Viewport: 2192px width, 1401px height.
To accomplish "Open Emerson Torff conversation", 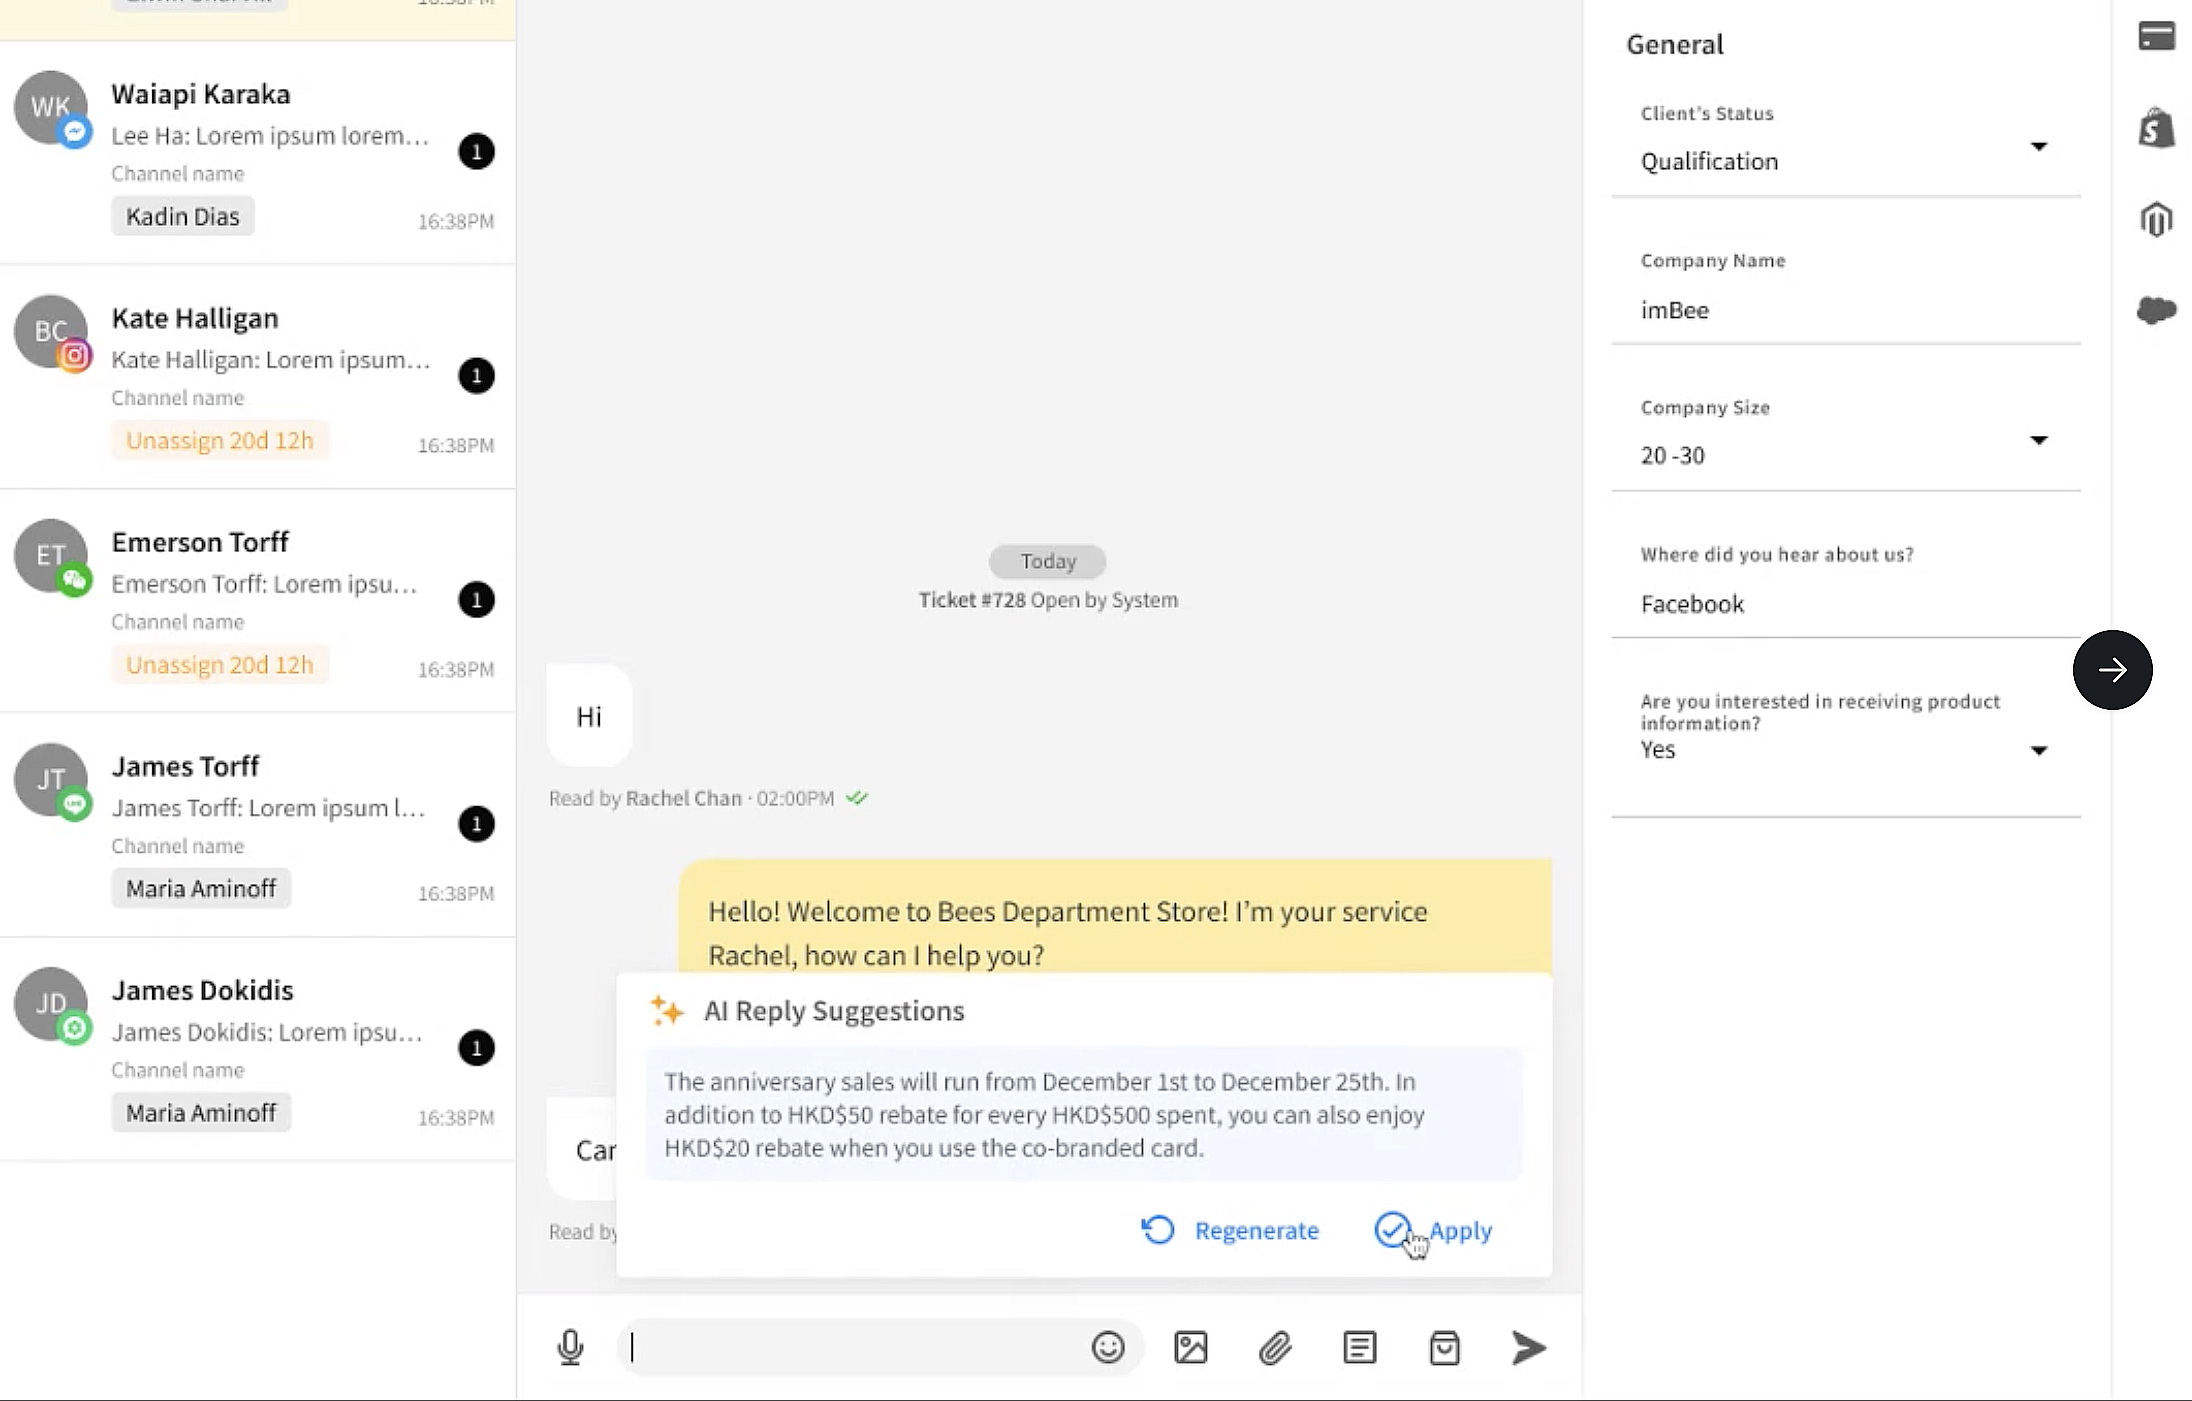I will coord(258,601).
